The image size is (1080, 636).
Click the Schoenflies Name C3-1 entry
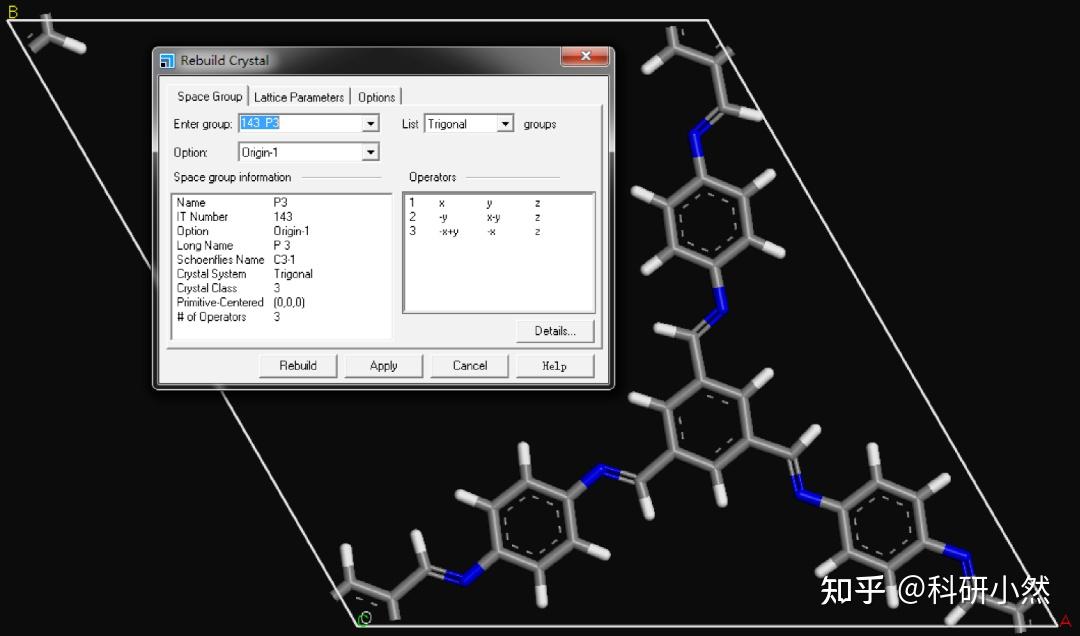pos(240,259)
